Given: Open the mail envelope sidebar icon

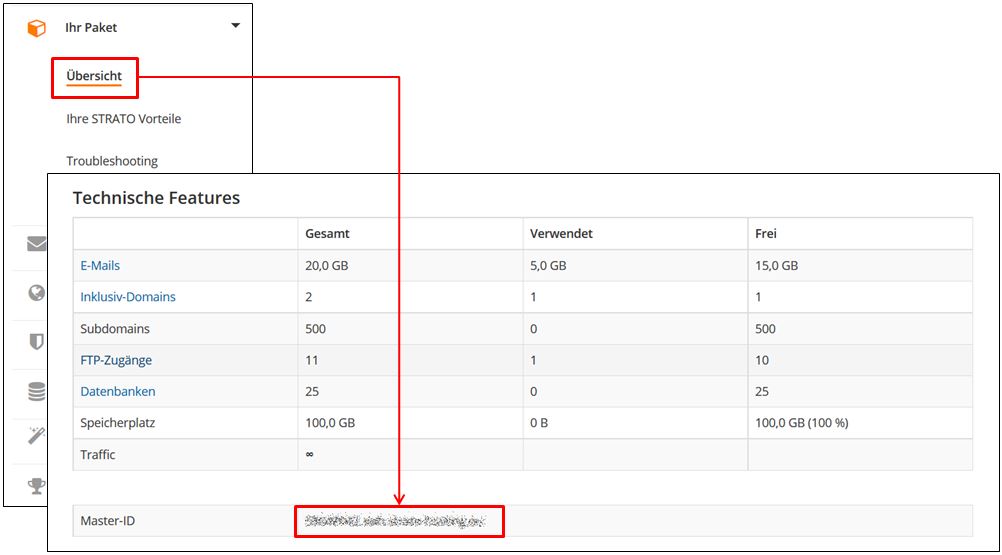Looking at the screenshot, I should pos(36,244).
